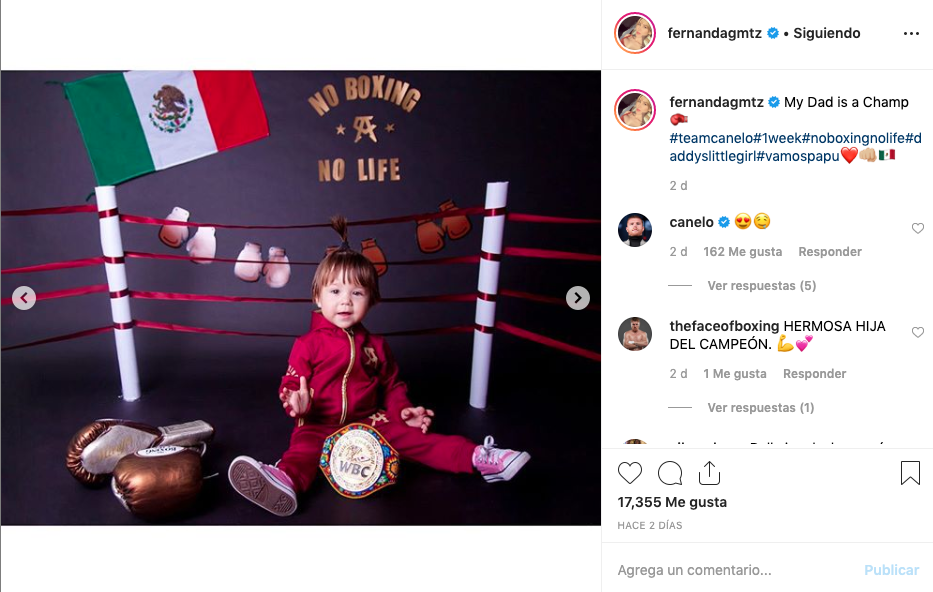The image size is (933, 592).
Task: Like canelo's comment with small heart
Action: 918,228
